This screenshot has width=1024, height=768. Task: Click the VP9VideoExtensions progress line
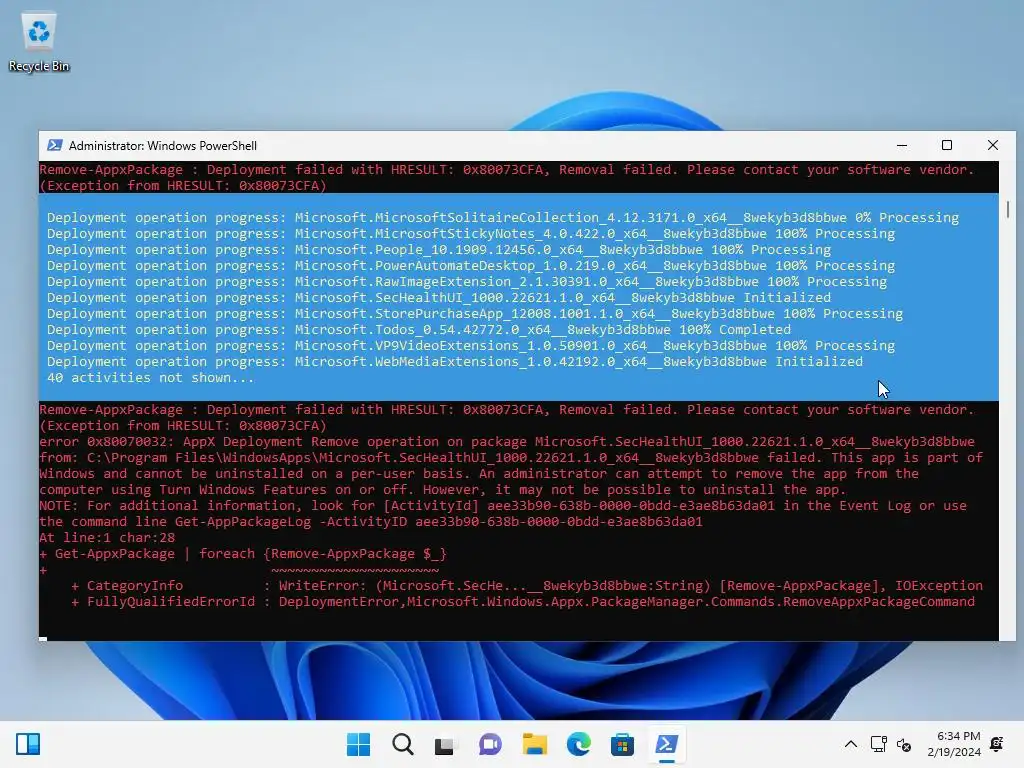[471, 345]
